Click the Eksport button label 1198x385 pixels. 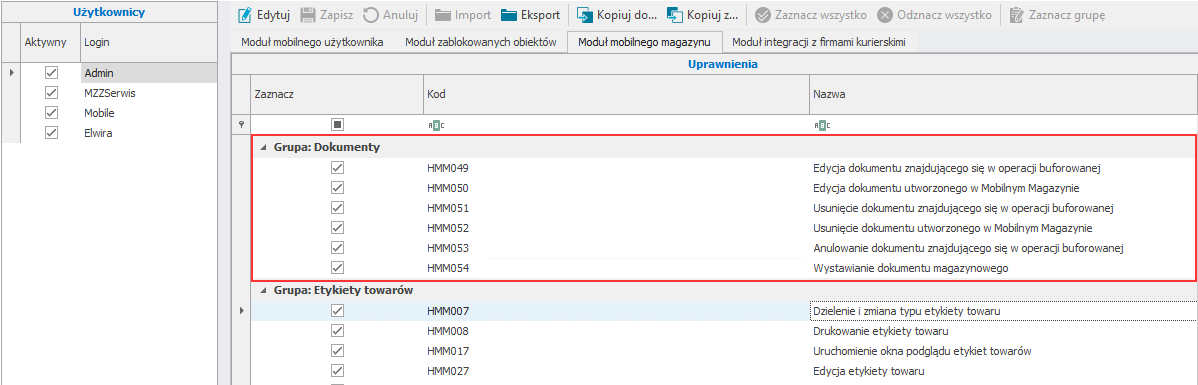tap(540, 15)
